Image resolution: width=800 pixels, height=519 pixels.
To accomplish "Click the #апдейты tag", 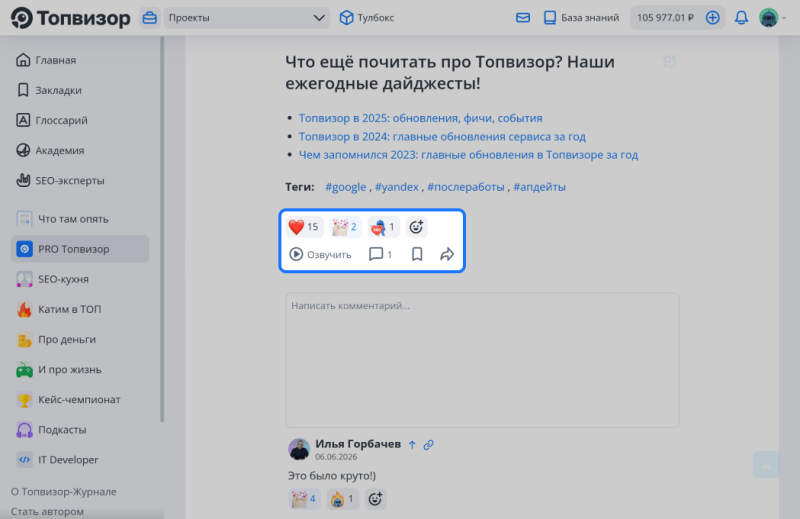I will pyautogui.click(x=539, y=187).
